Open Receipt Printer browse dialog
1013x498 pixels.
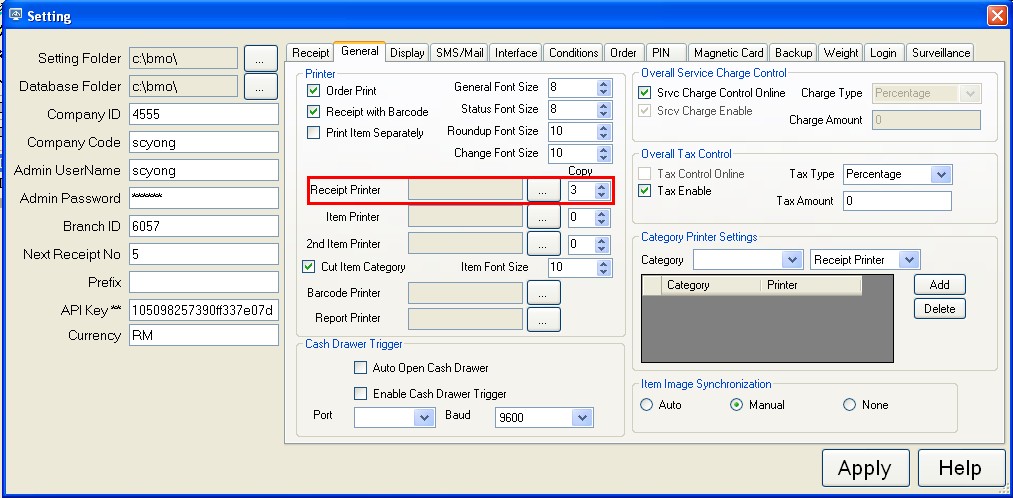coord(543,191)
